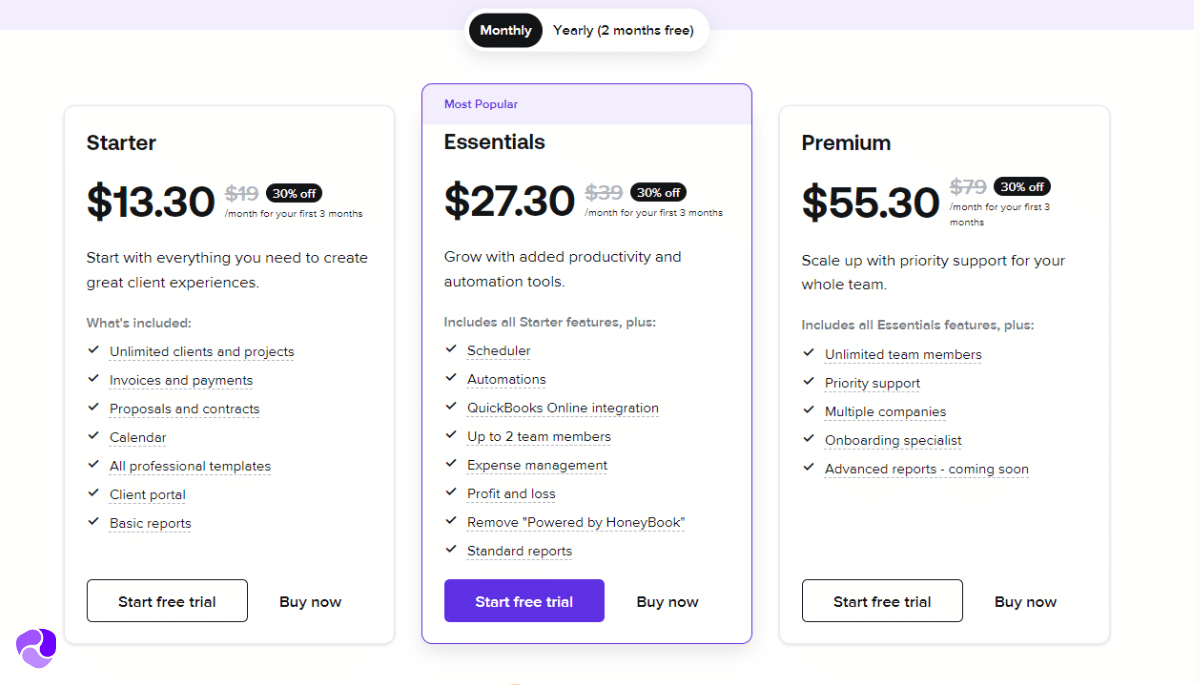The height and width of the screenshot is (685, 1200).
Task: Click the Proposals and contracts feature
Action: pyautogui.click(x=184, y=409)
